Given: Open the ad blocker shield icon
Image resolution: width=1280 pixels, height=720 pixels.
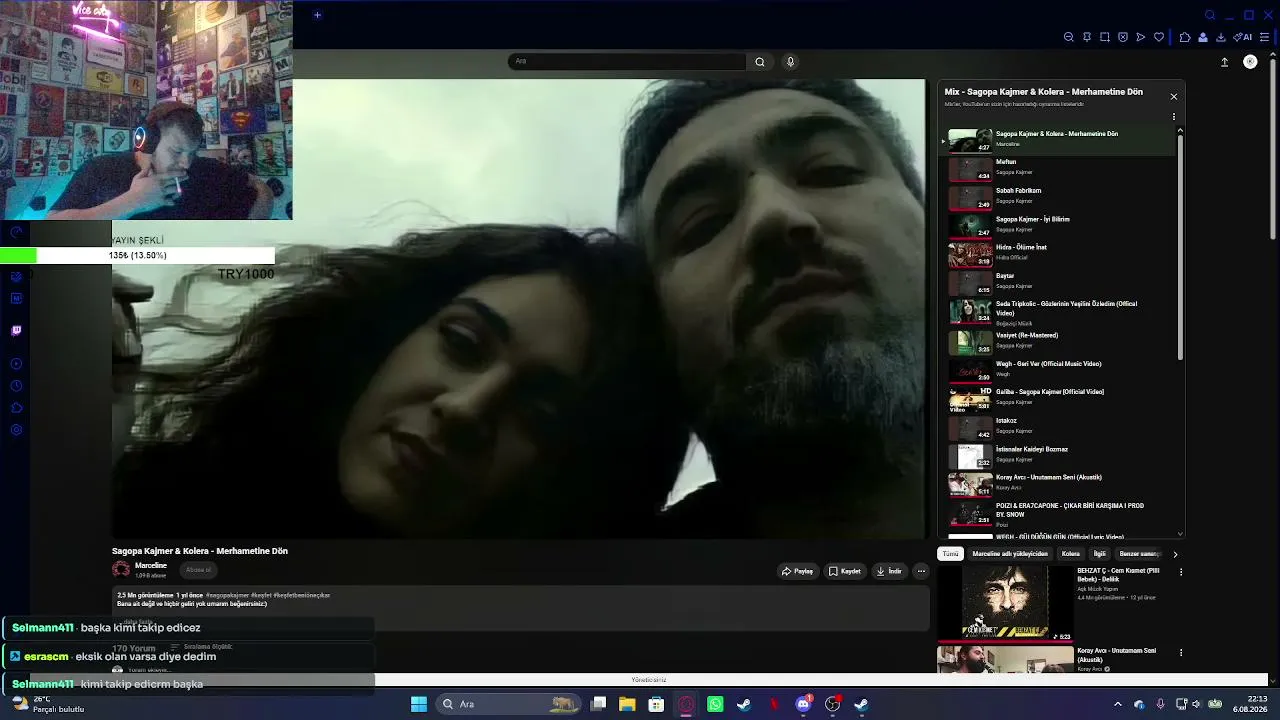Looking at the screenshot, I should coord(1123,37).
